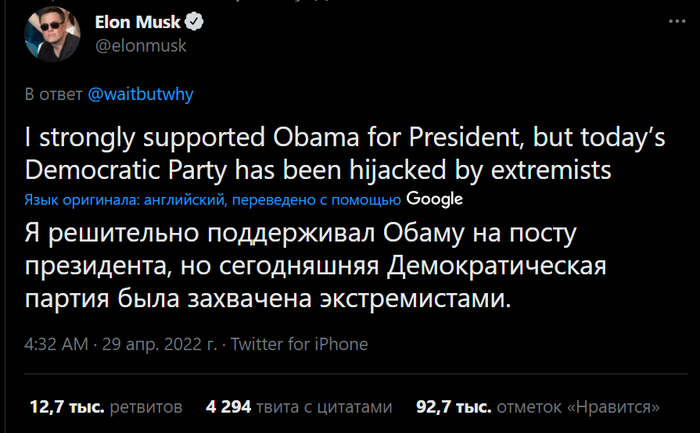Click the word "ретвитов"
Viewport: 700px width, 433px height.
click(x=146, y=407)
